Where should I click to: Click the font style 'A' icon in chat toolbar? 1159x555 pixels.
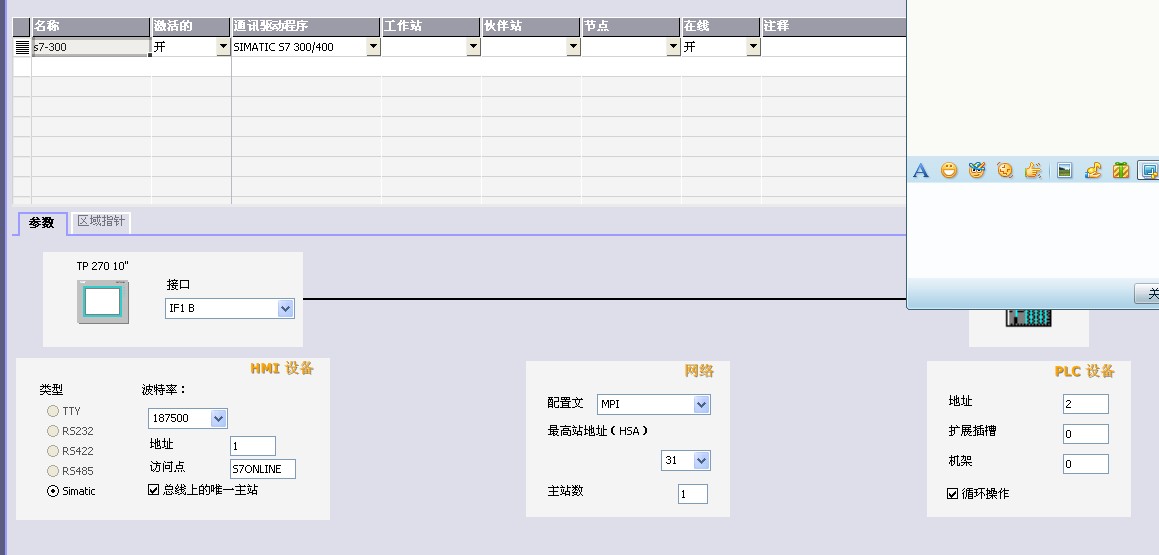point(921,171)
